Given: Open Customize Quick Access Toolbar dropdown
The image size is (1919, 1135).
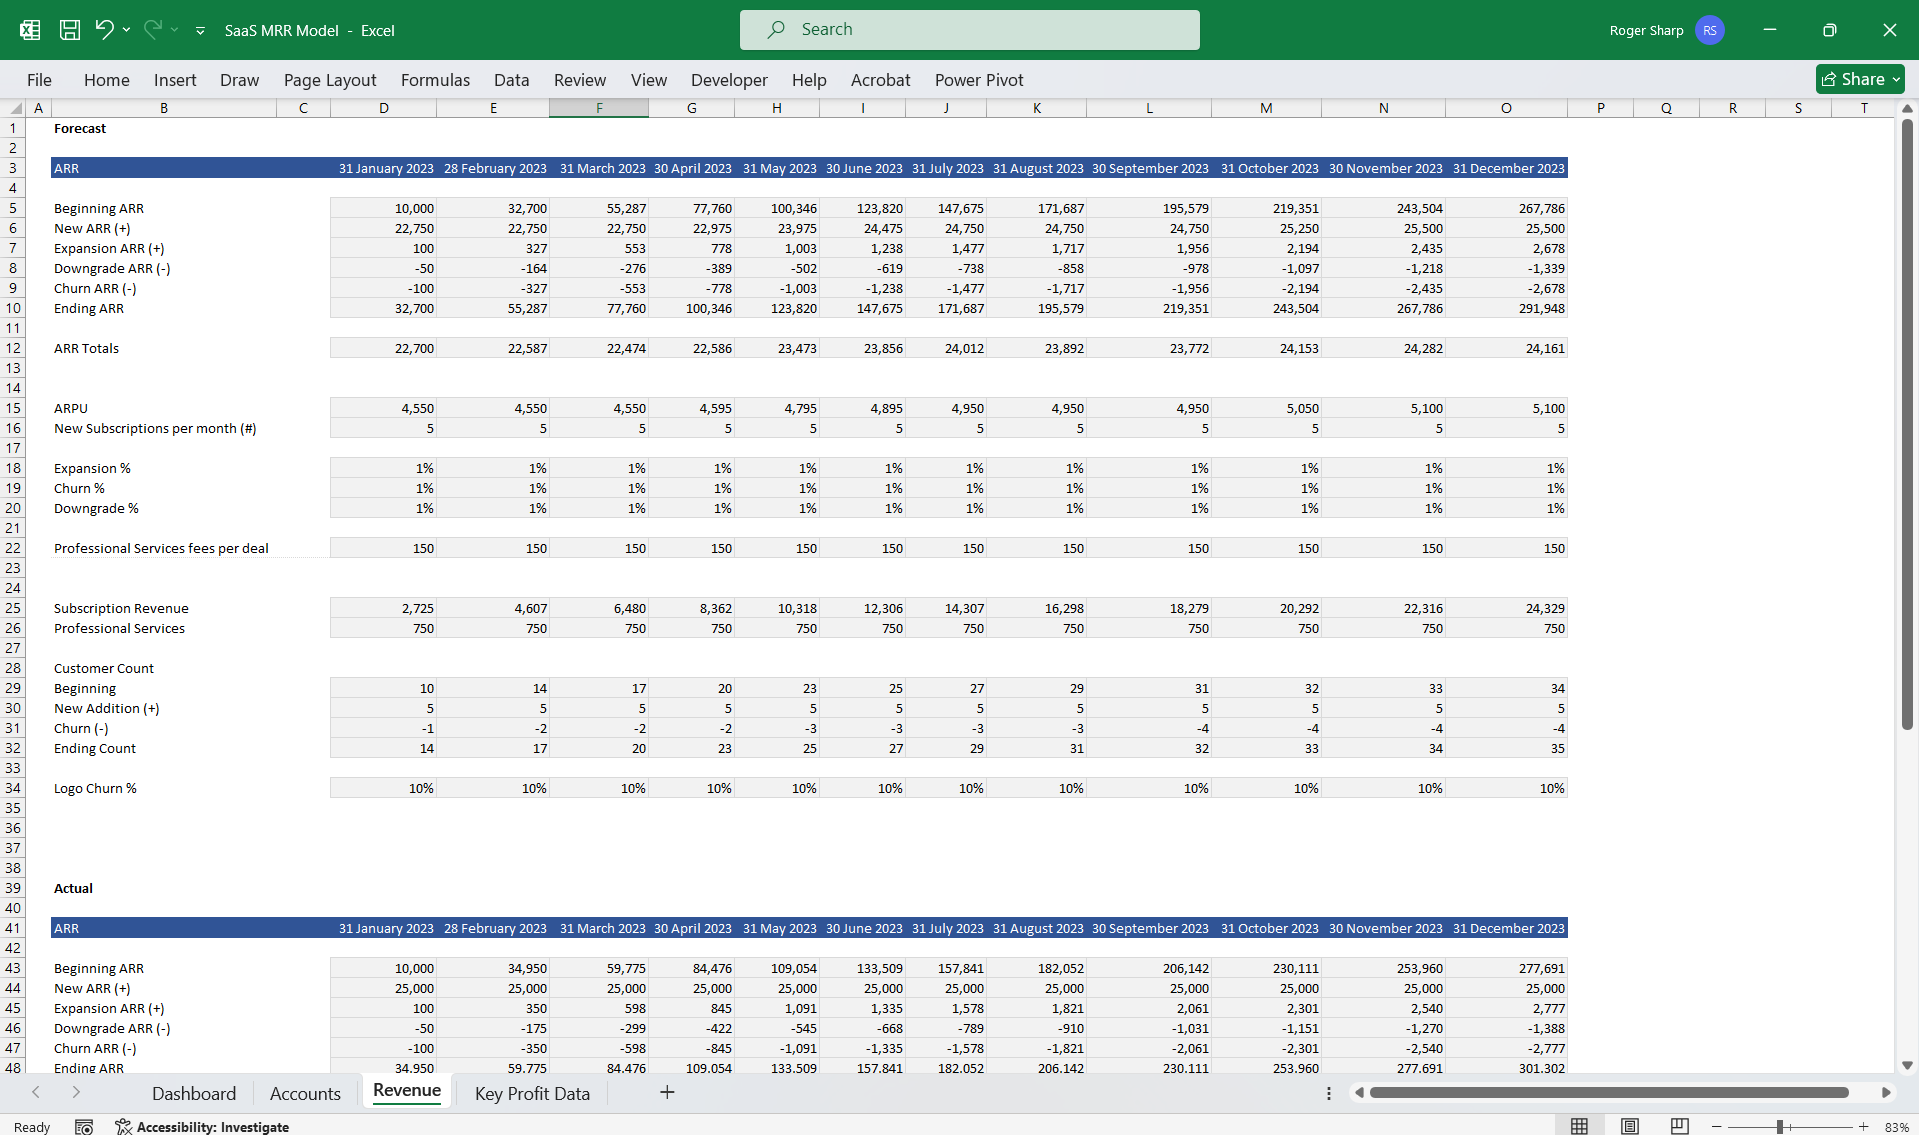Looking at the screenshot, I should [x=200, y=31].
